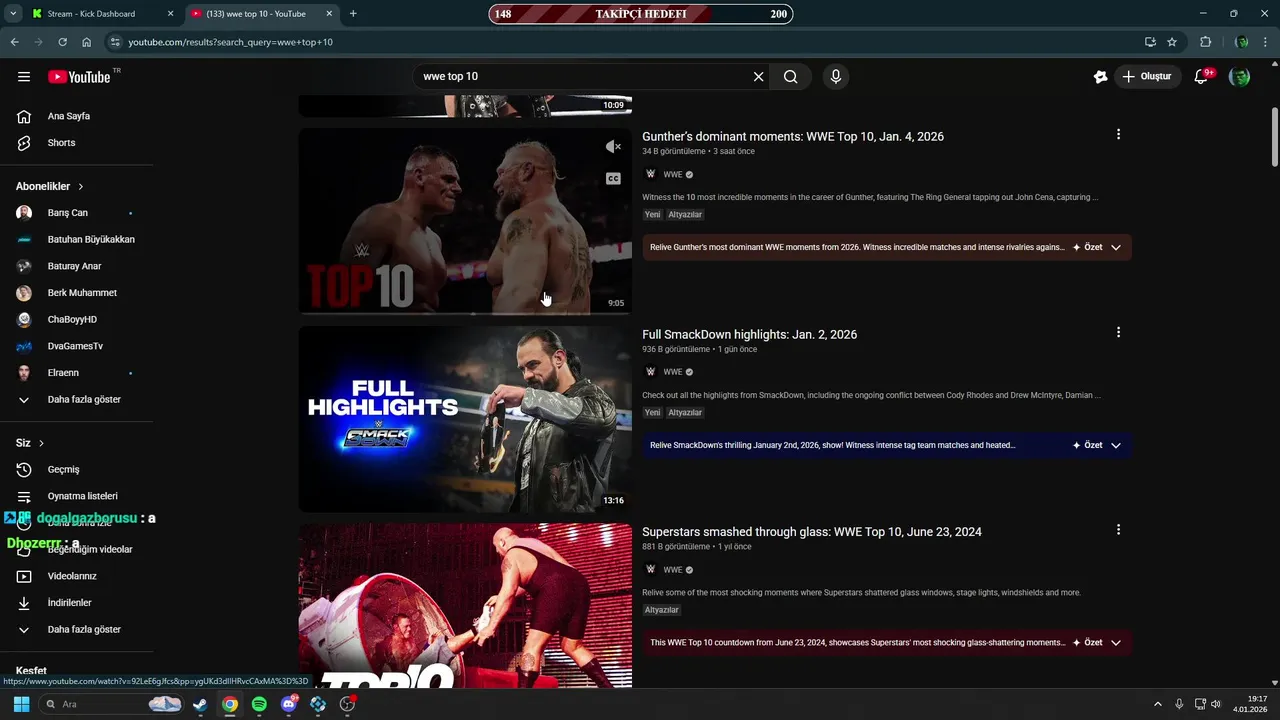Open the YouTube notifications bell
This screenshot has width=1280, height=720.
(1202, 77)
